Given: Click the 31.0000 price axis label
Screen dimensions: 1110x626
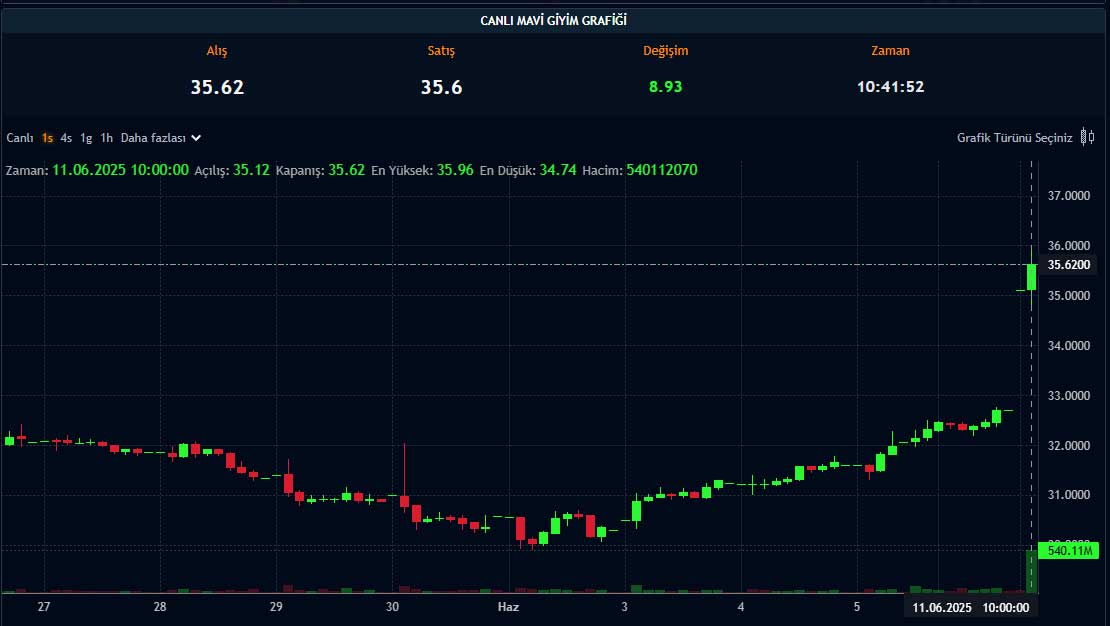Looking at the screenshot, I should (x=1069, y=495).
